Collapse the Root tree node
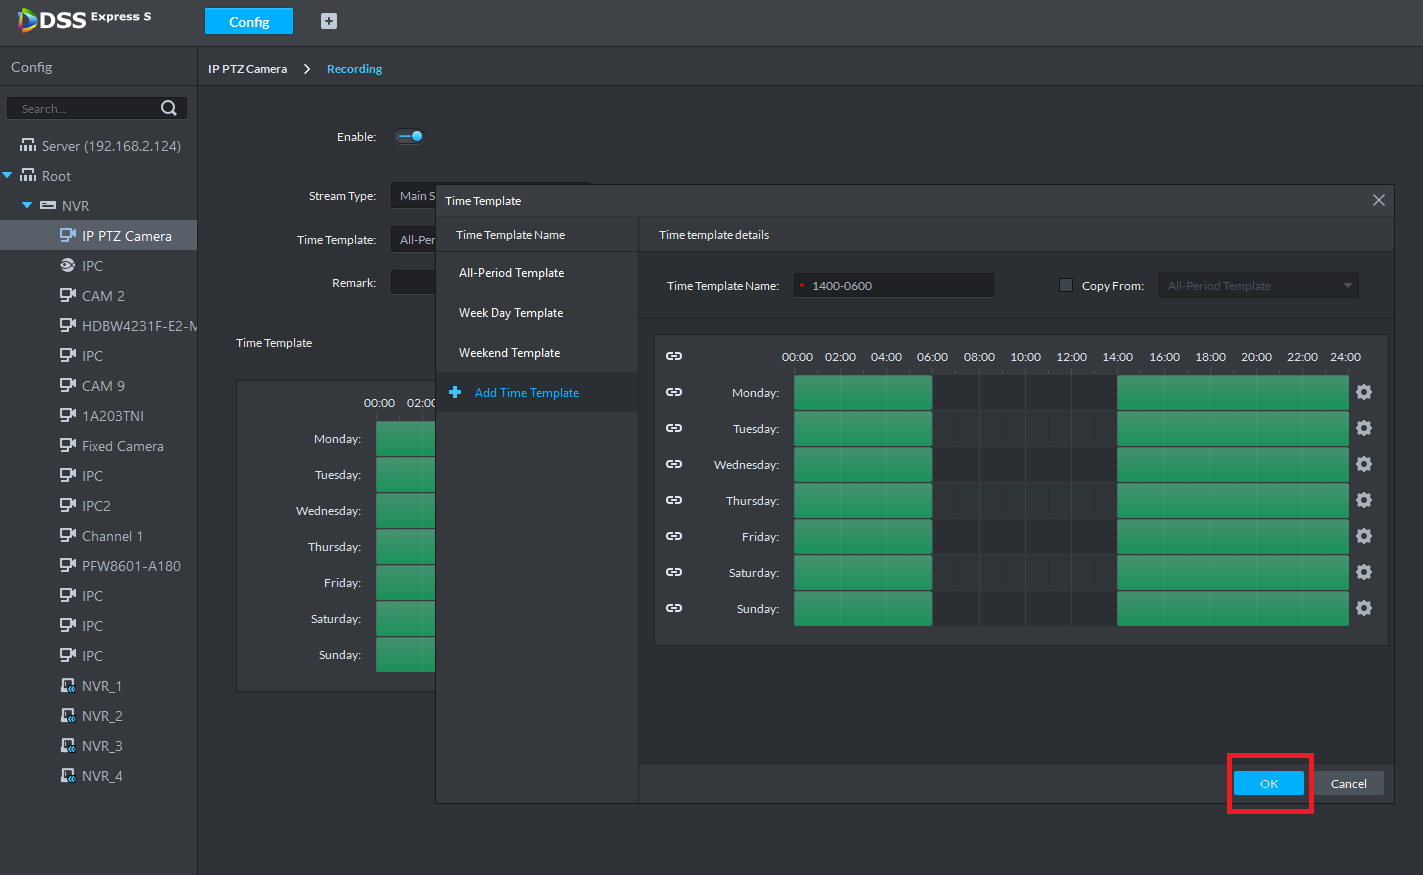1423x875 pixels. tap(8, 176)
